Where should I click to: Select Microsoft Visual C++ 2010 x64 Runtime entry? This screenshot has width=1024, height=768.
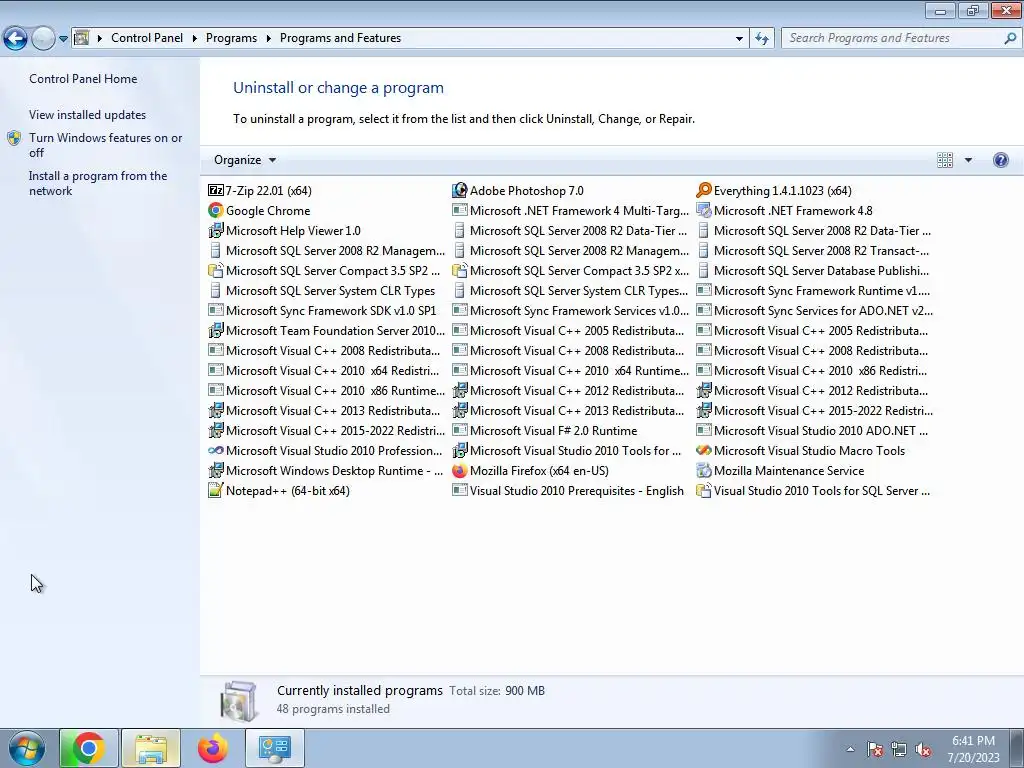[571, 371]
